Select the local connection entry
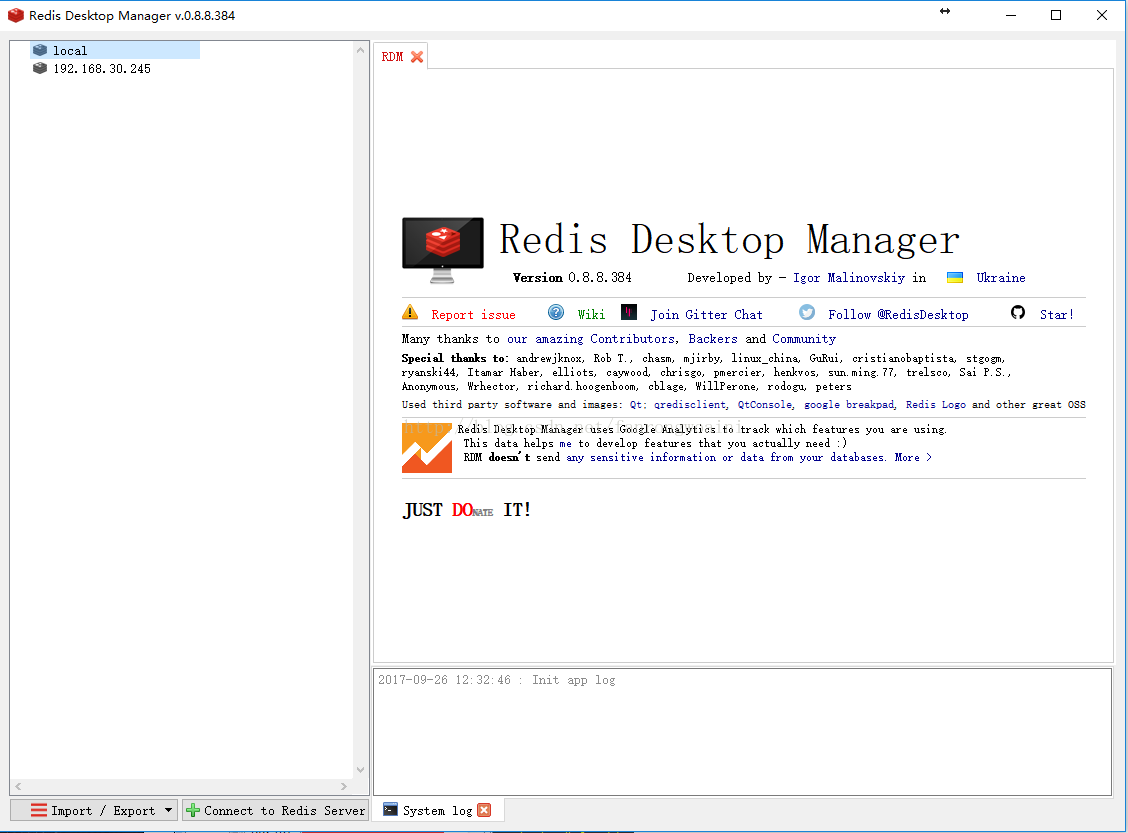This screenshot has width=1128, height=833. [x=115, y=50]
